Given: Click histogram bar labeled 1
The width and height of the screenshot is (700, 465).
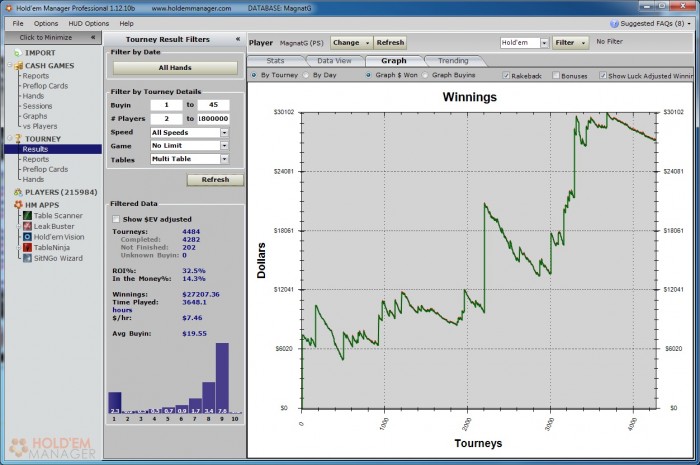Looking at the screenshot, I should pyautogui.click(x=115, y=403).
